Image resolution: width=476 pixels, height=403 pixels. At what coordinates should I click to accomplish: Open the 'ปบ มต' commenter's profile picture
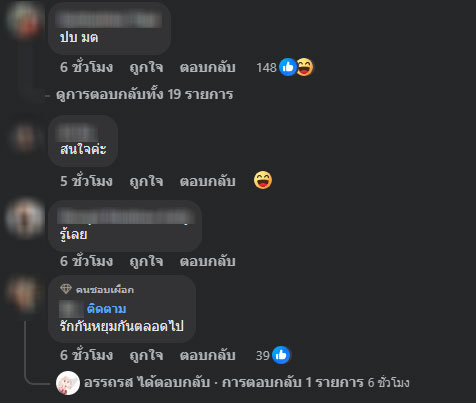tap(25, 20)
